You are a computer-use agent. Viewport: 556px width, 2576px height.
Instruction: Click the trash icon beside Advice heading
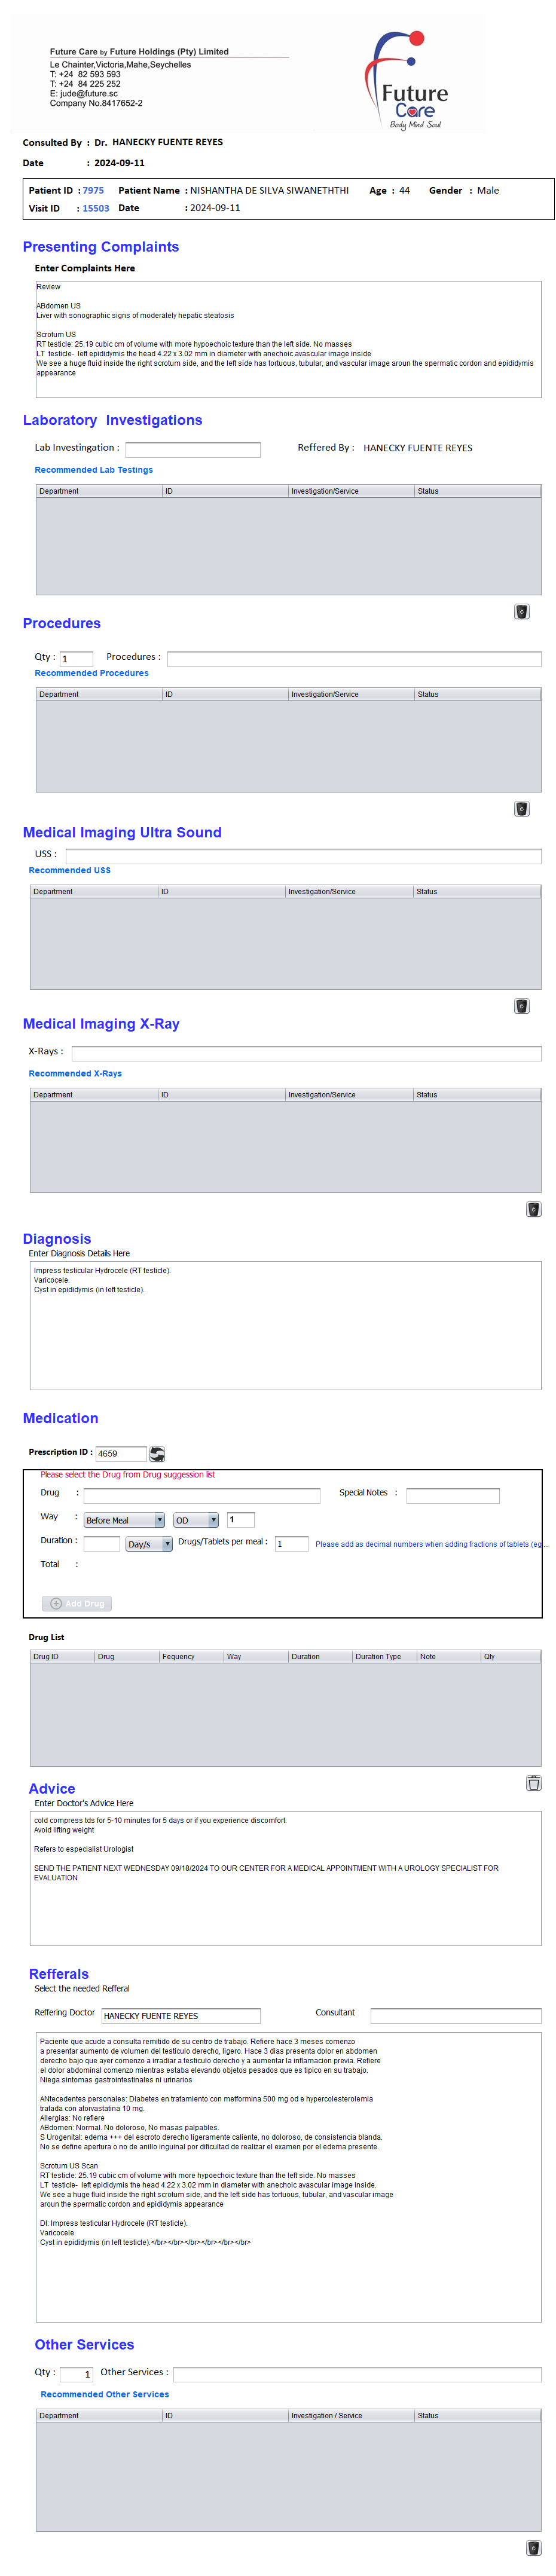coord(533,1782)
